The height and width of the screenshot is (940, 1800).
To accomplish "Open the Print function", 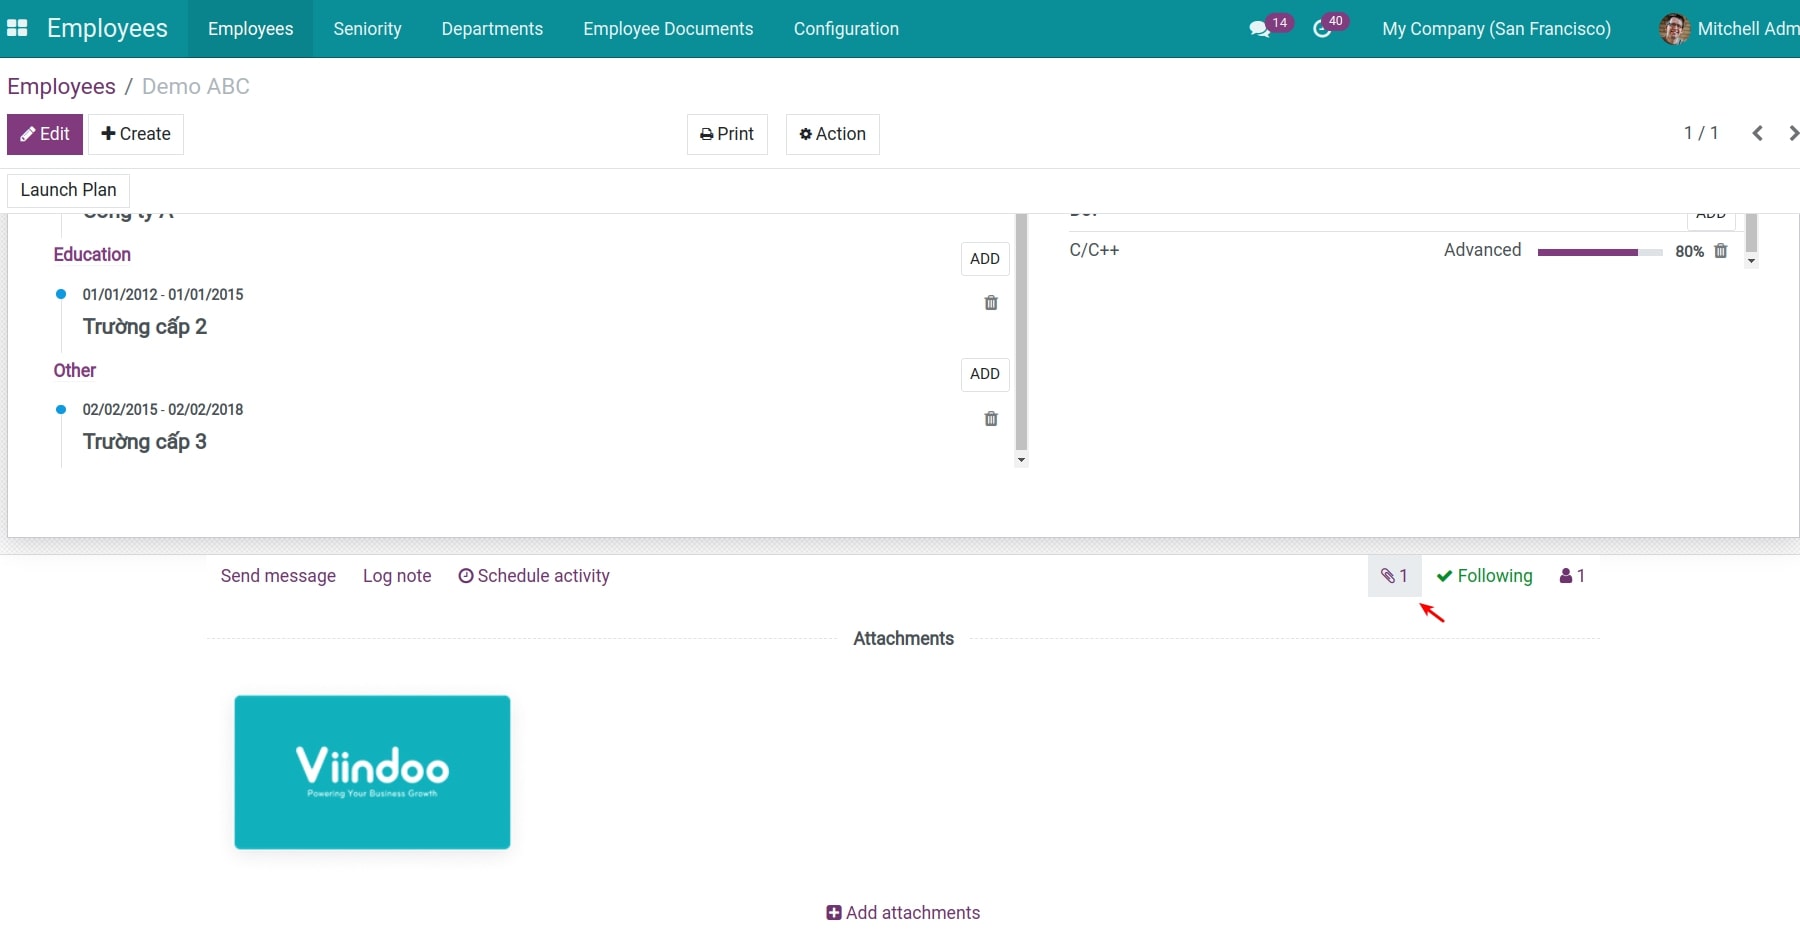I will click(727, 134).
